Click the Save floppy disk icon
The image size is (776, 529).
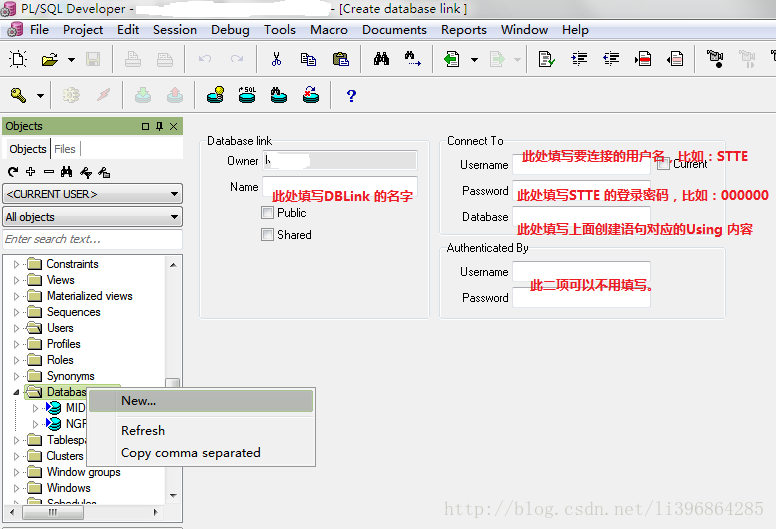[x=93, y=59]
